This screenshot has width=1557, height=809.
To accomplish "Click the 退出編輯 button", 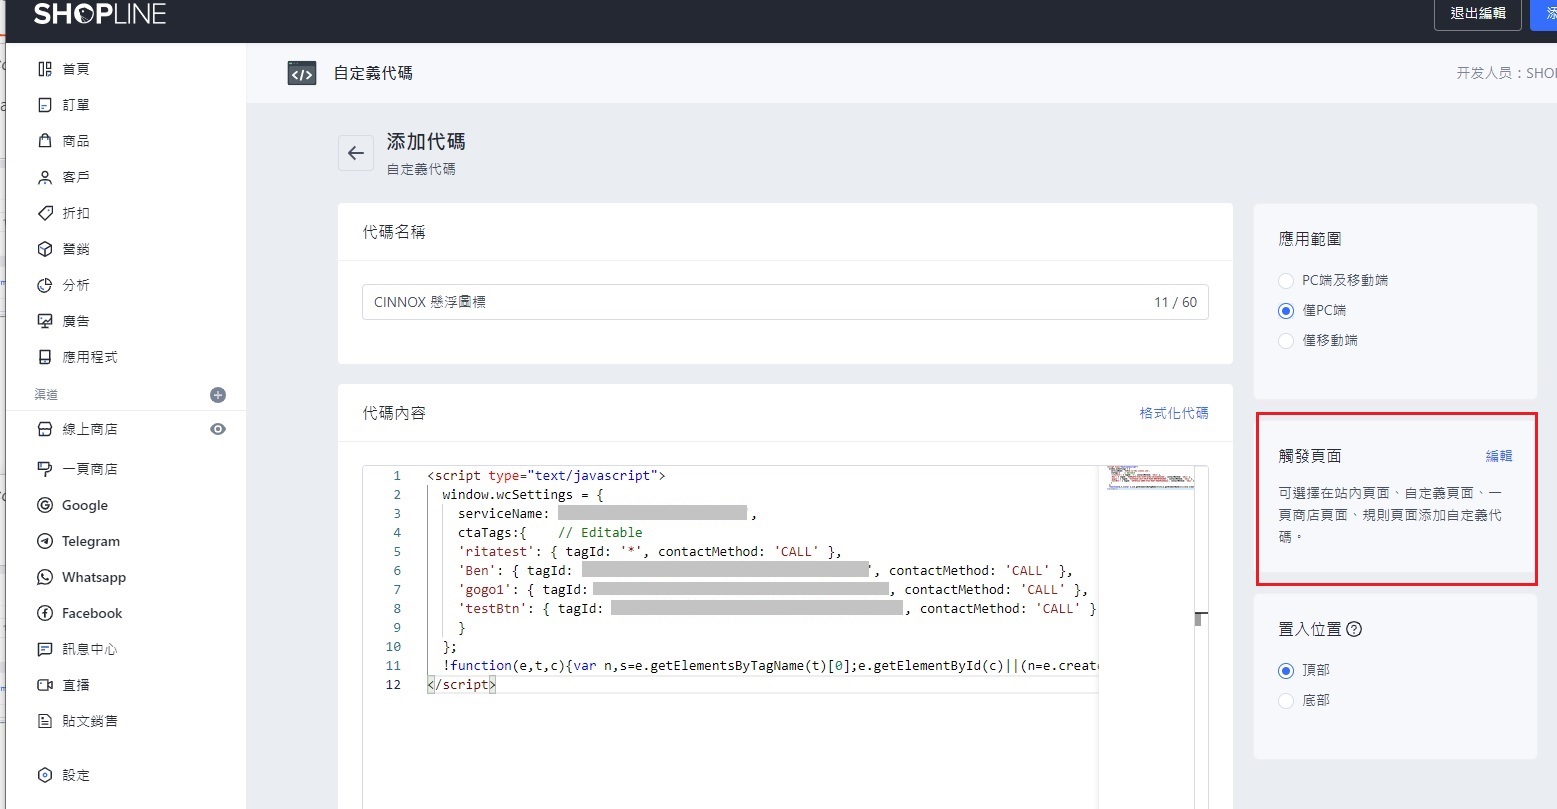I will click(1477, 14).
